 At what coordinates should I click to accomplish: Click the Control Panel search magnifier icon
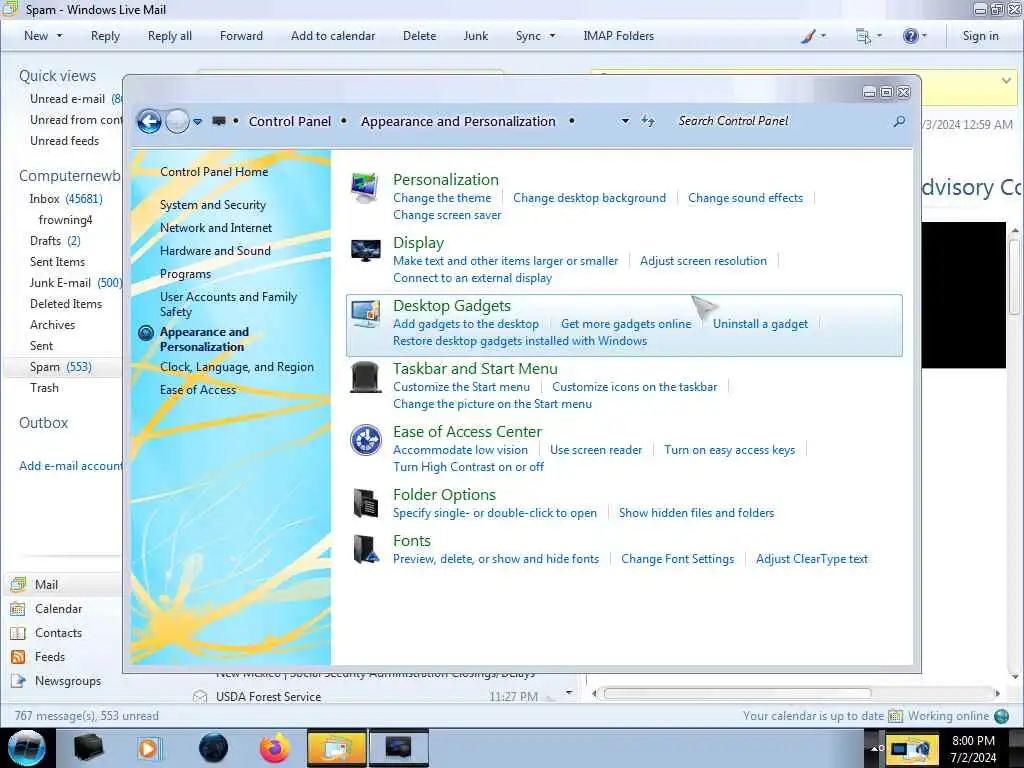pos(899,121)
